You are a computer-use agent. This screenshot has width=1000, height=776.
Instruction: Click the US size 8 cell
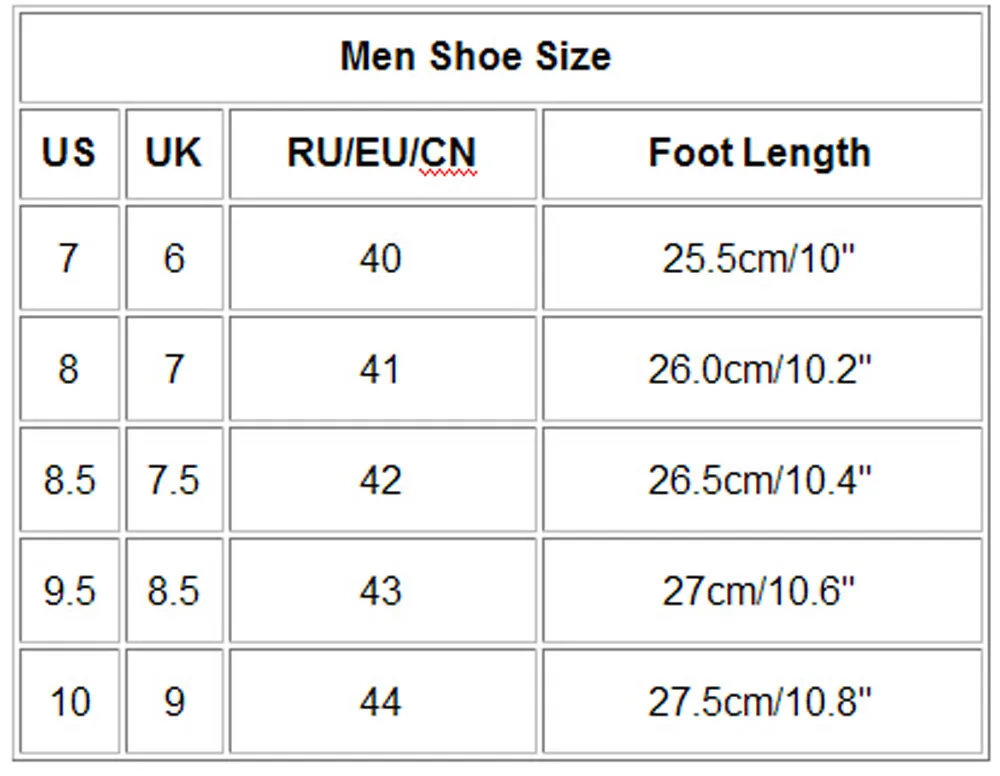(69, 370)
